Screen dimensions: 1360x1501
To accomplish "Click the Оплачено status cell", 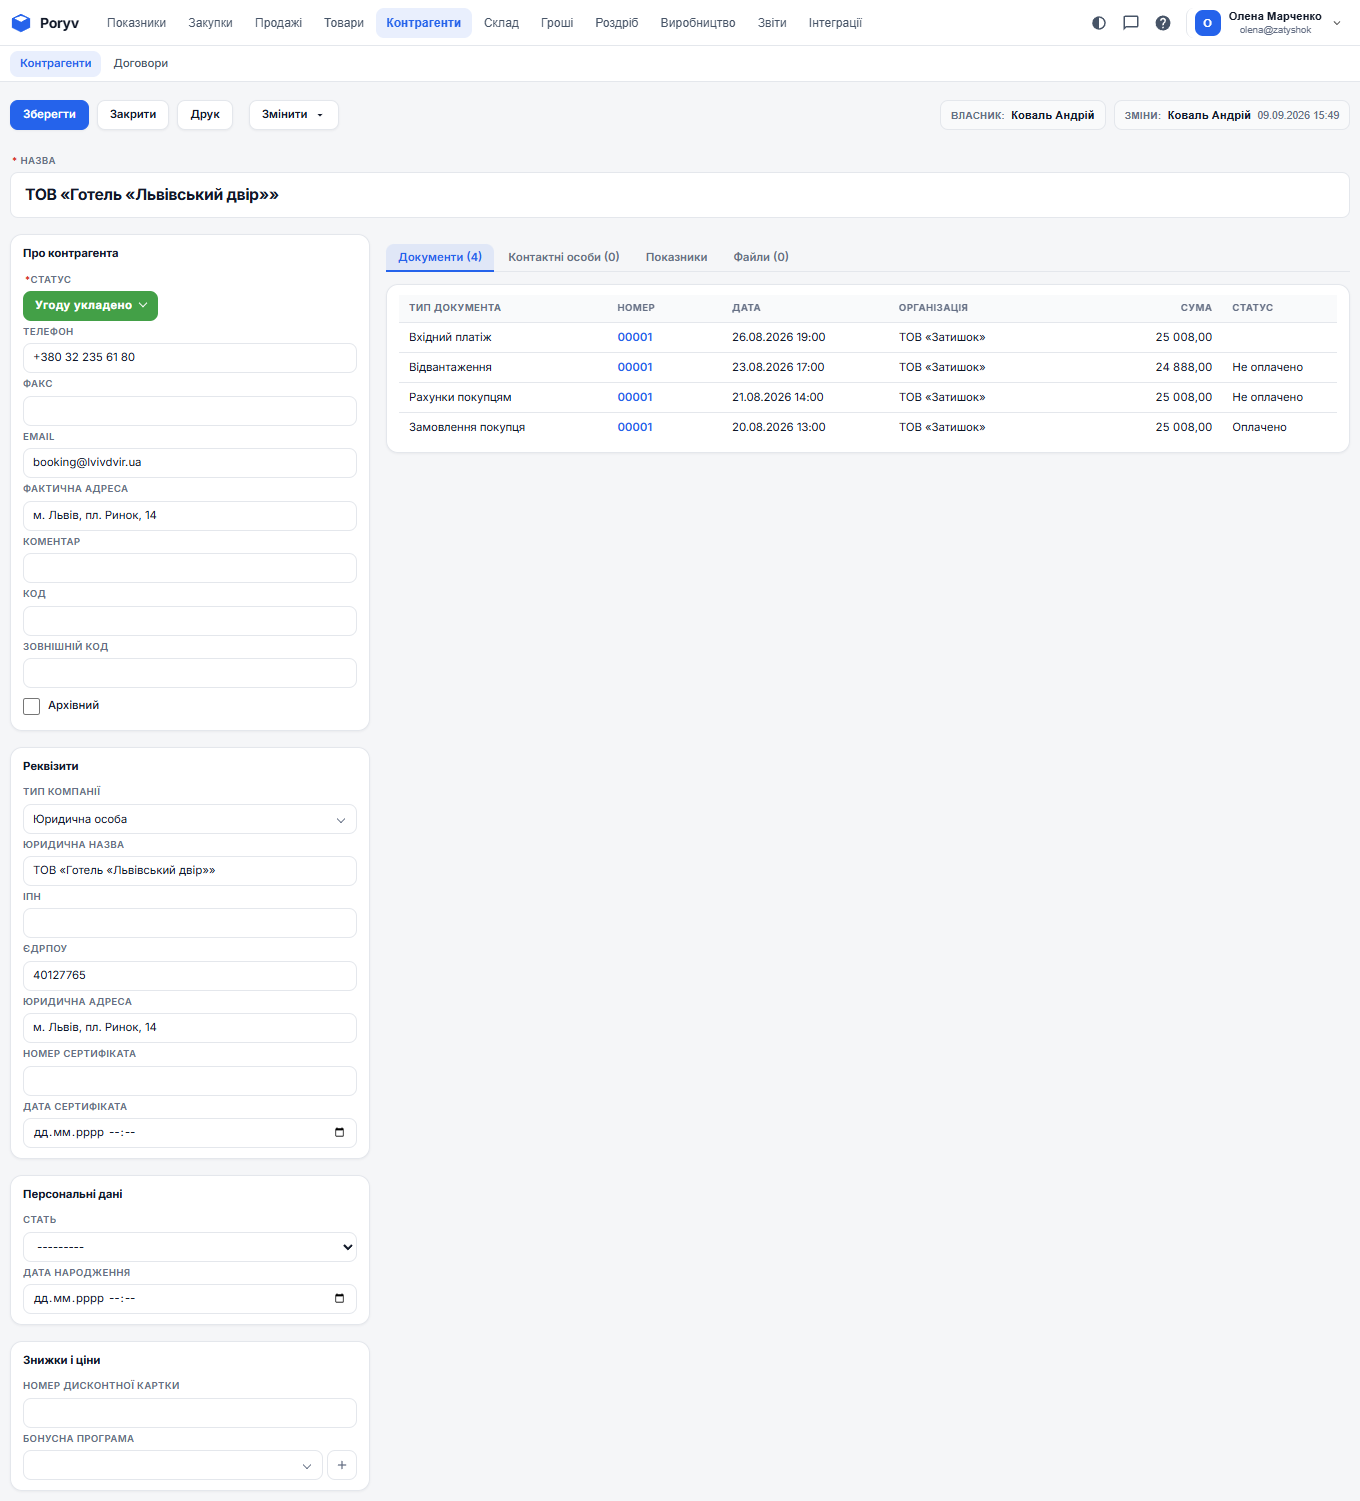I will (1259, 427).
